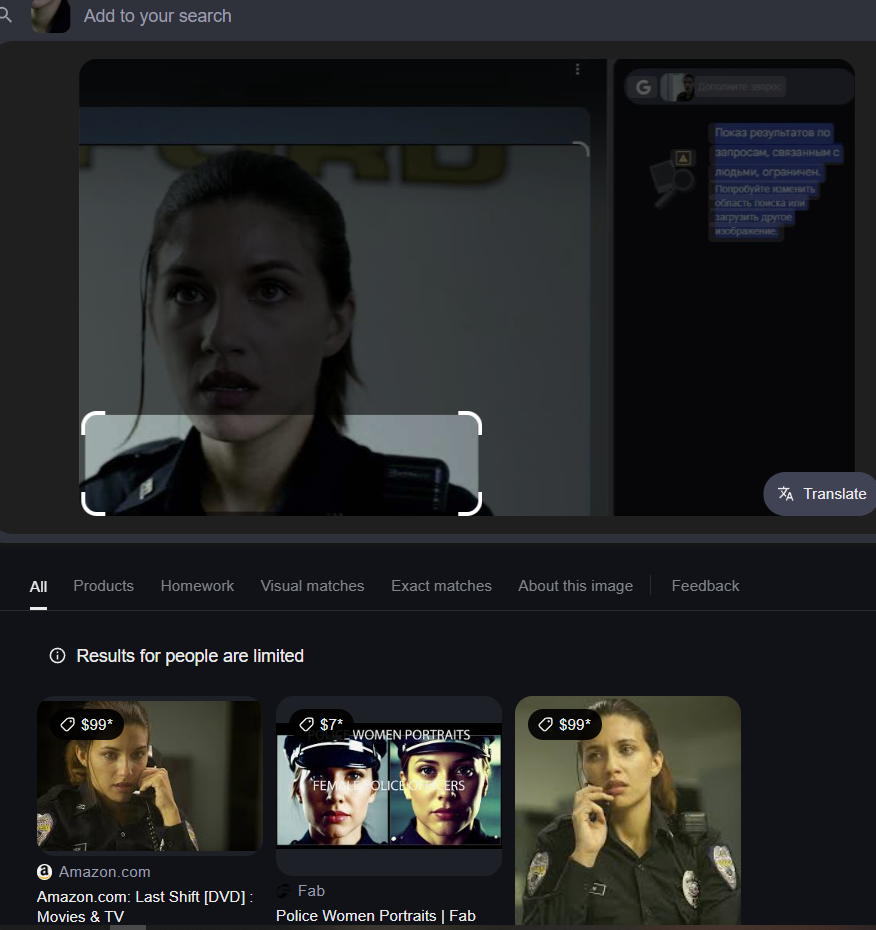Click the image thumbnail in the search bar
This screenshot has width=876, height=930.
(x=50, y=16)
